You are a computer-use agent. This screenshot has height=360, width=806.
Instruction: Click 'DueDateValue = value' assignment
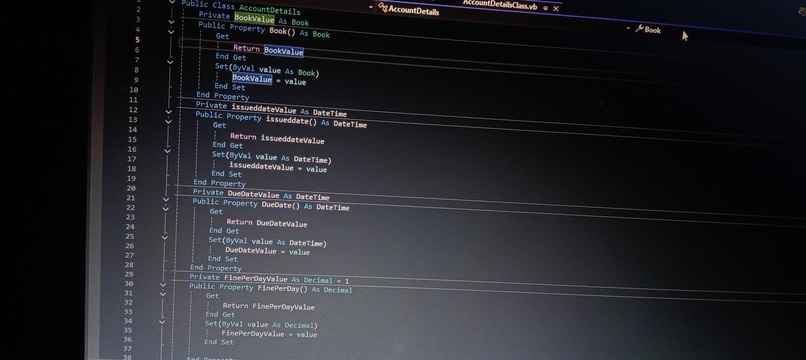267,251
